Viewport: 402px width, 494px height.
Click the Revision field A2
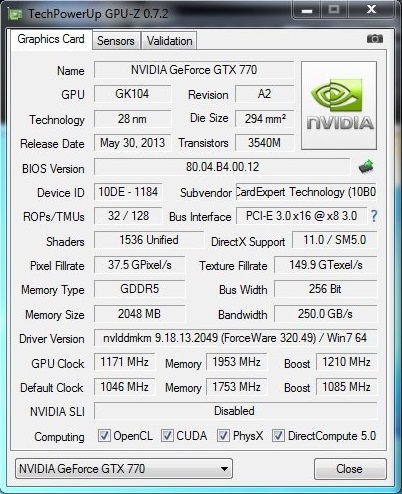265,94
